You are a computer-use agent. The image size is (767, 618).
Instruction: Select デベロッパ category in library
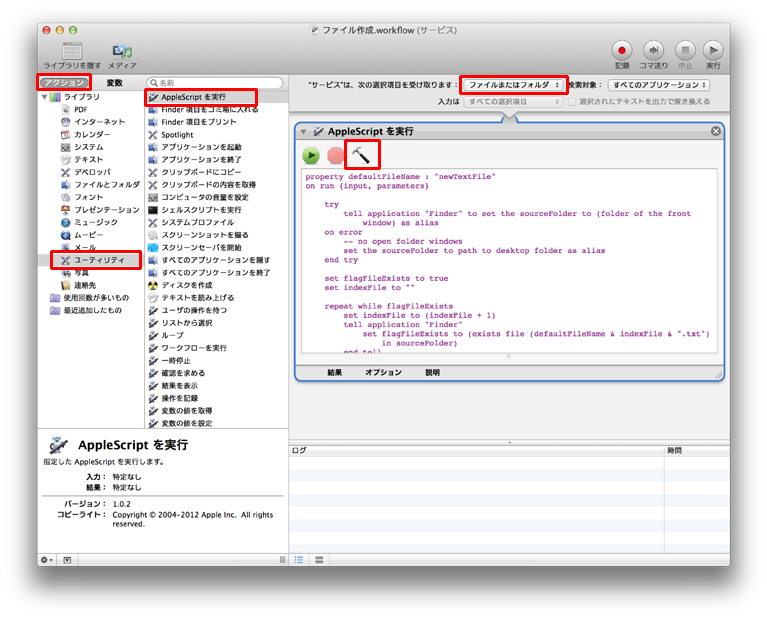point(90,172)
